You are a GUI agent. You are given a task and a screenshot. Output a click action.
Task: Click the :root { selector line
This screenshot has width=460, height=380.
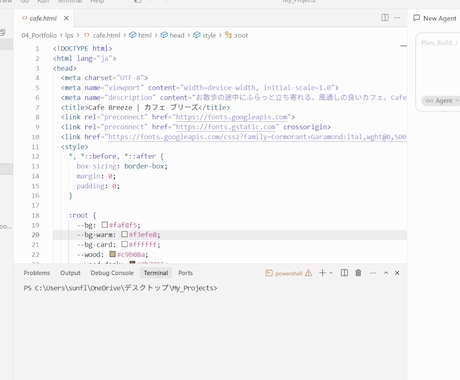(x=82, y=215)
